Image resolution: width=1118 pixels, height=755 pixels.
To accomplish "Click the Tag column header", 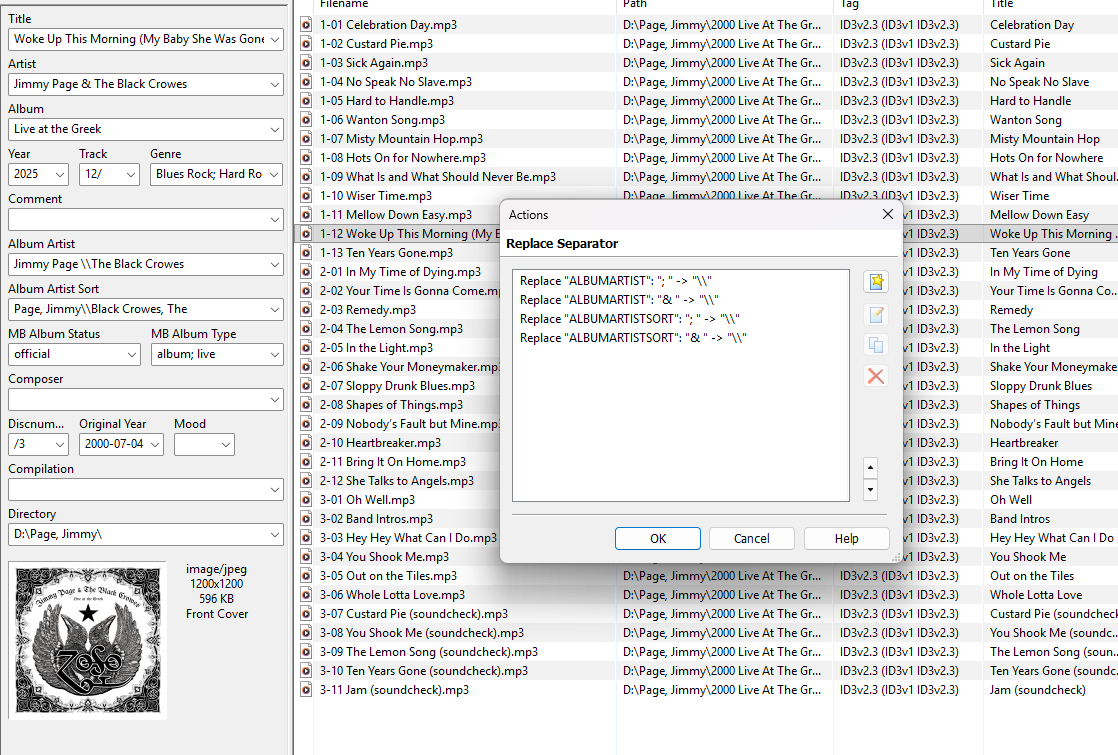I will coord(849,5).
